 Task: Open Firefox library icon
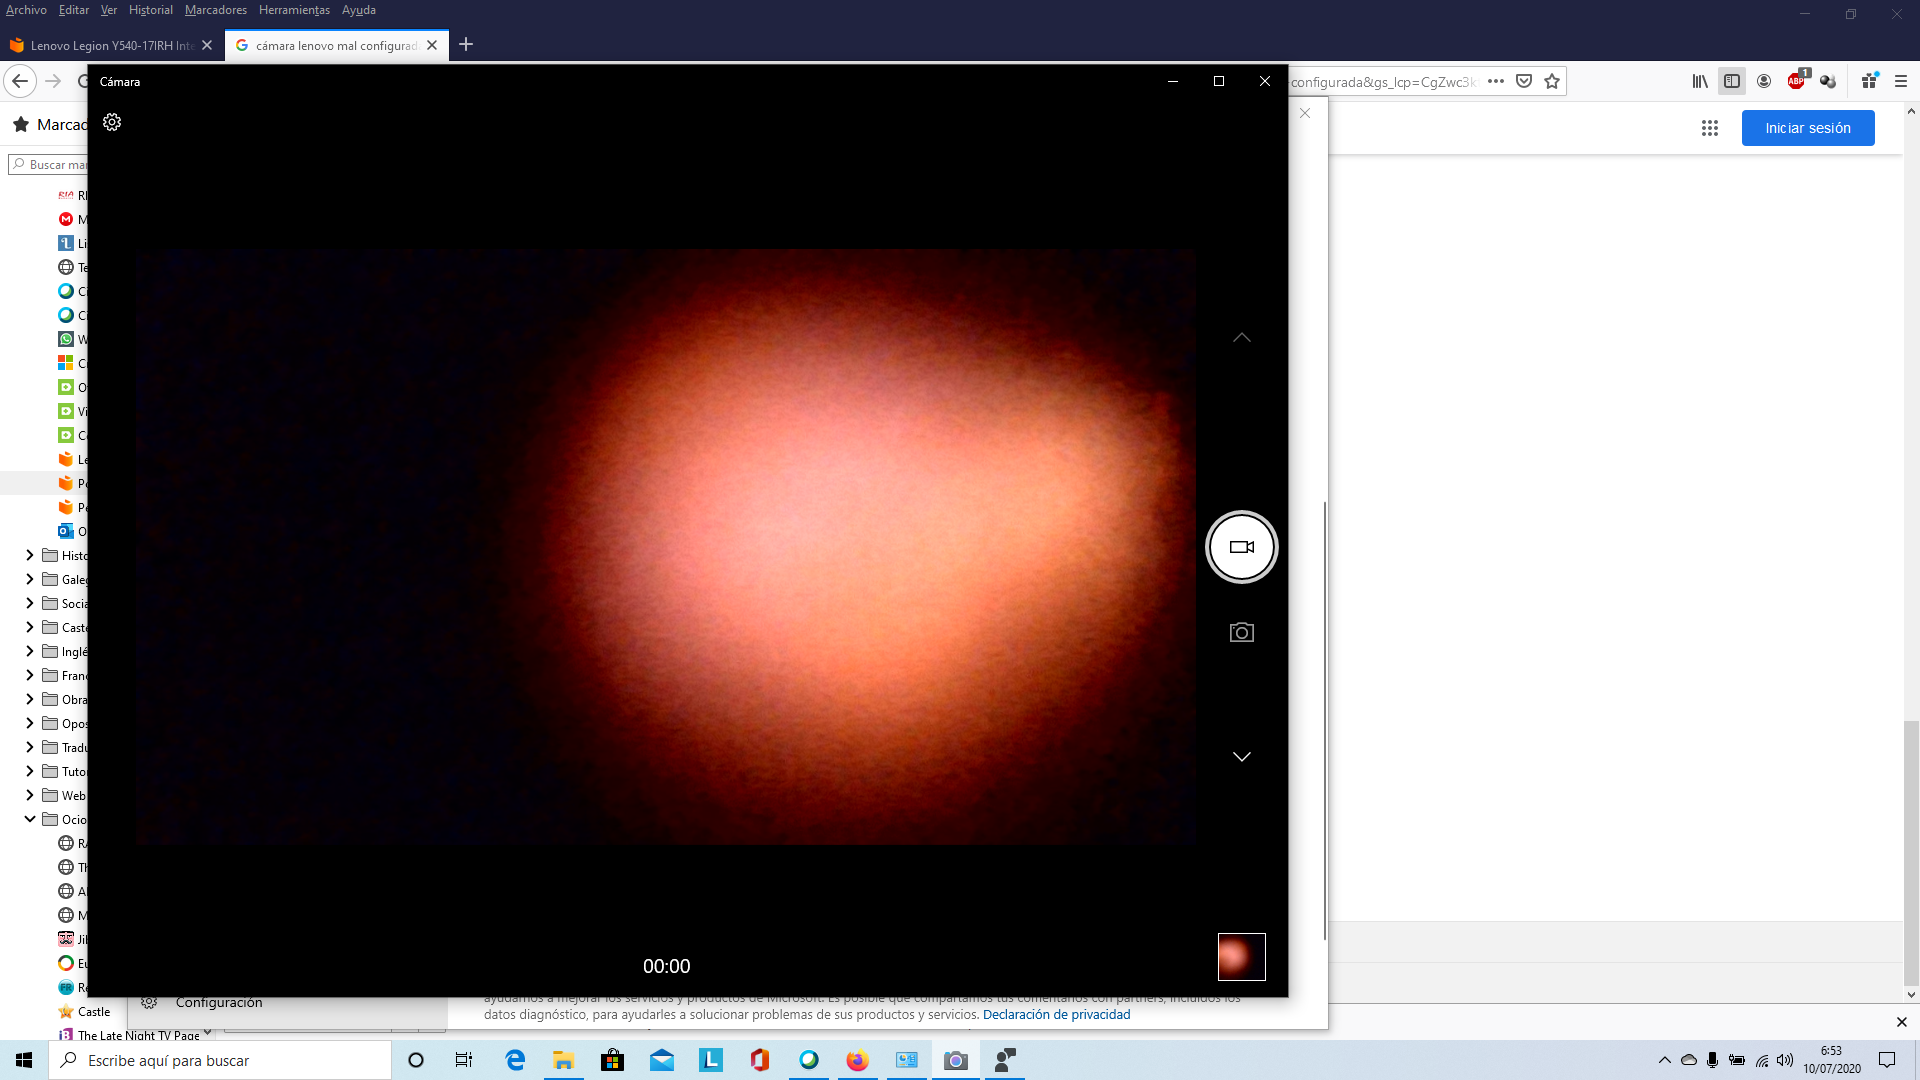(1700, 82)
